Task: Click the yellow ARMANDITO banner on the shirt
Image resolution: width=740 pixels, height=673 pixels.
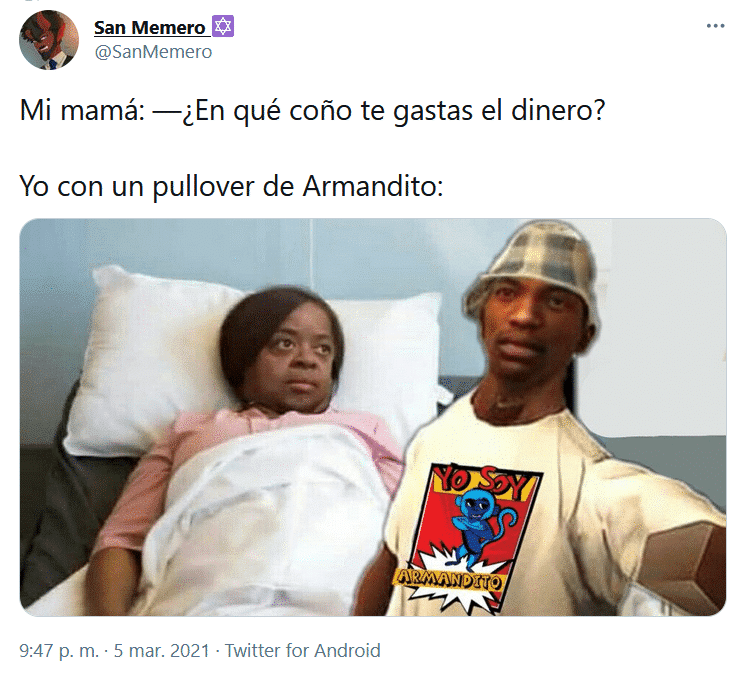Action: 447,579
